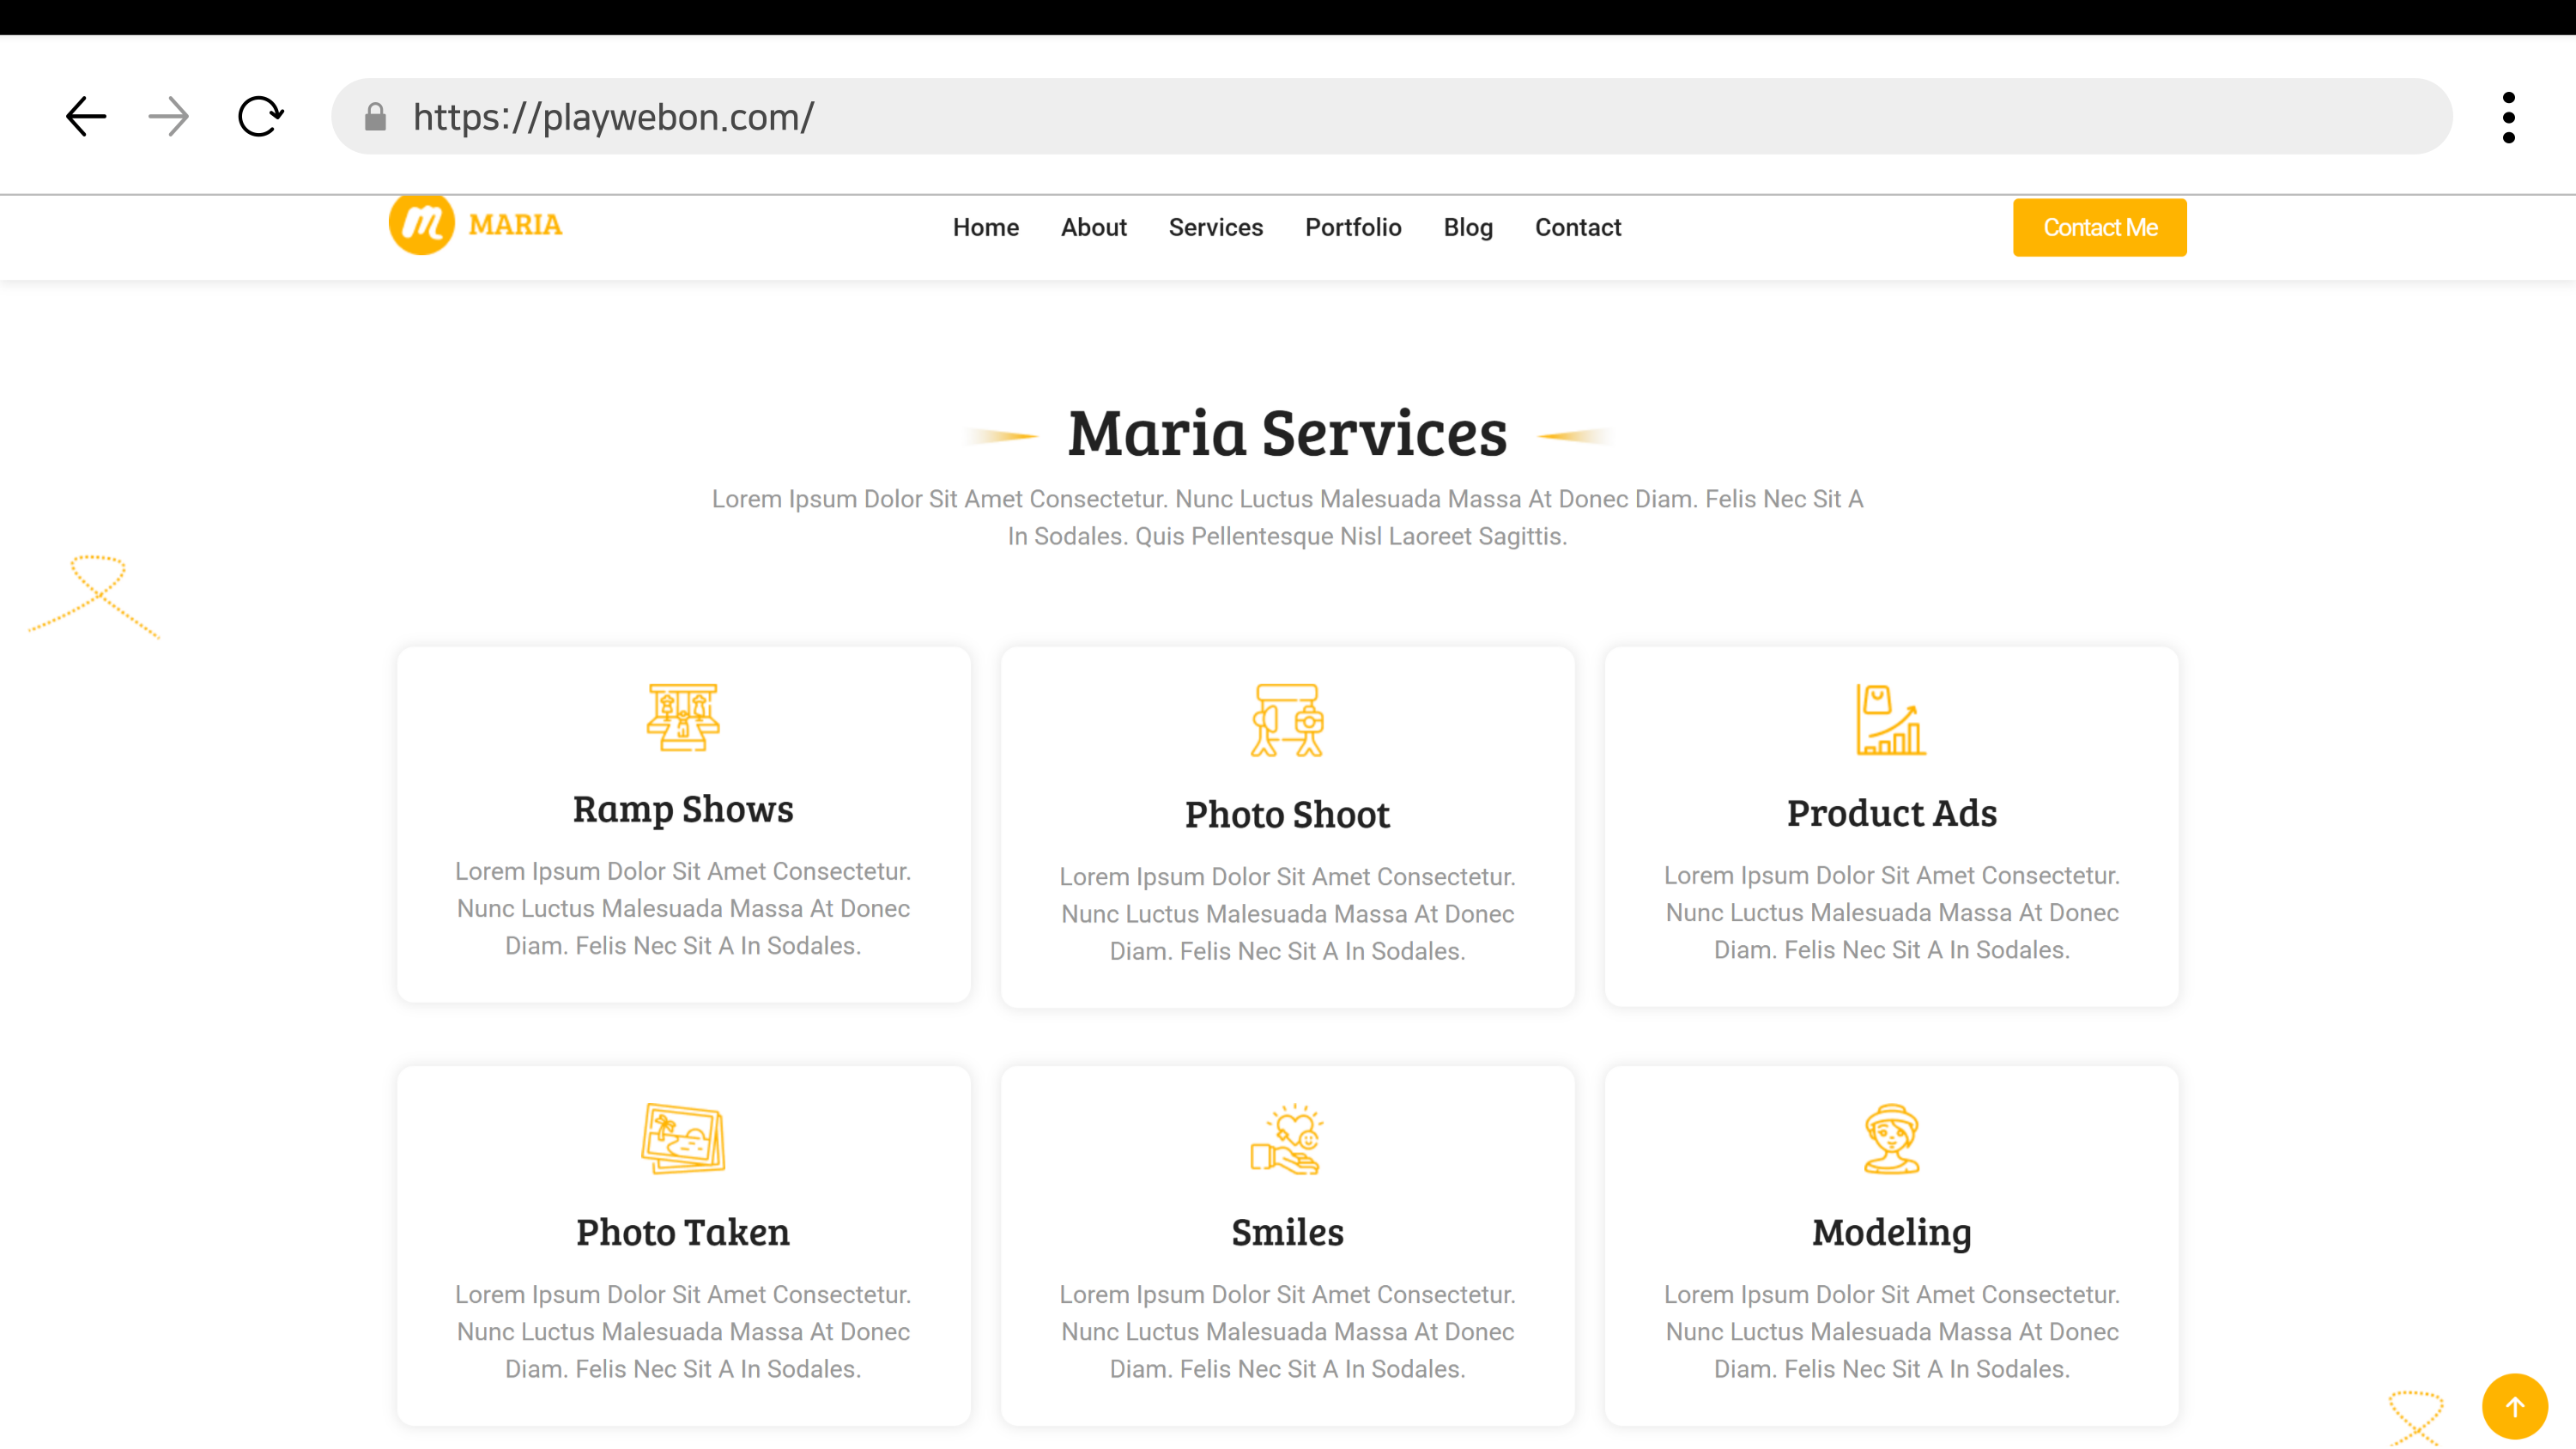Click the URL address bar field
Viewport: 2576px width, 1449px height.
1400,117
